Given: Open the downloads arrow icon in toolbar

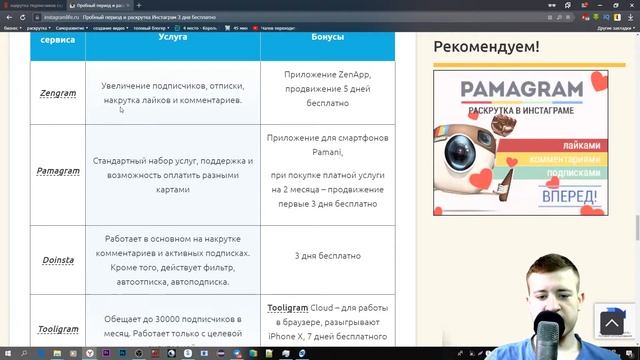Looking at the screenshot, I should pyautogui.click(x=631, y=17).
